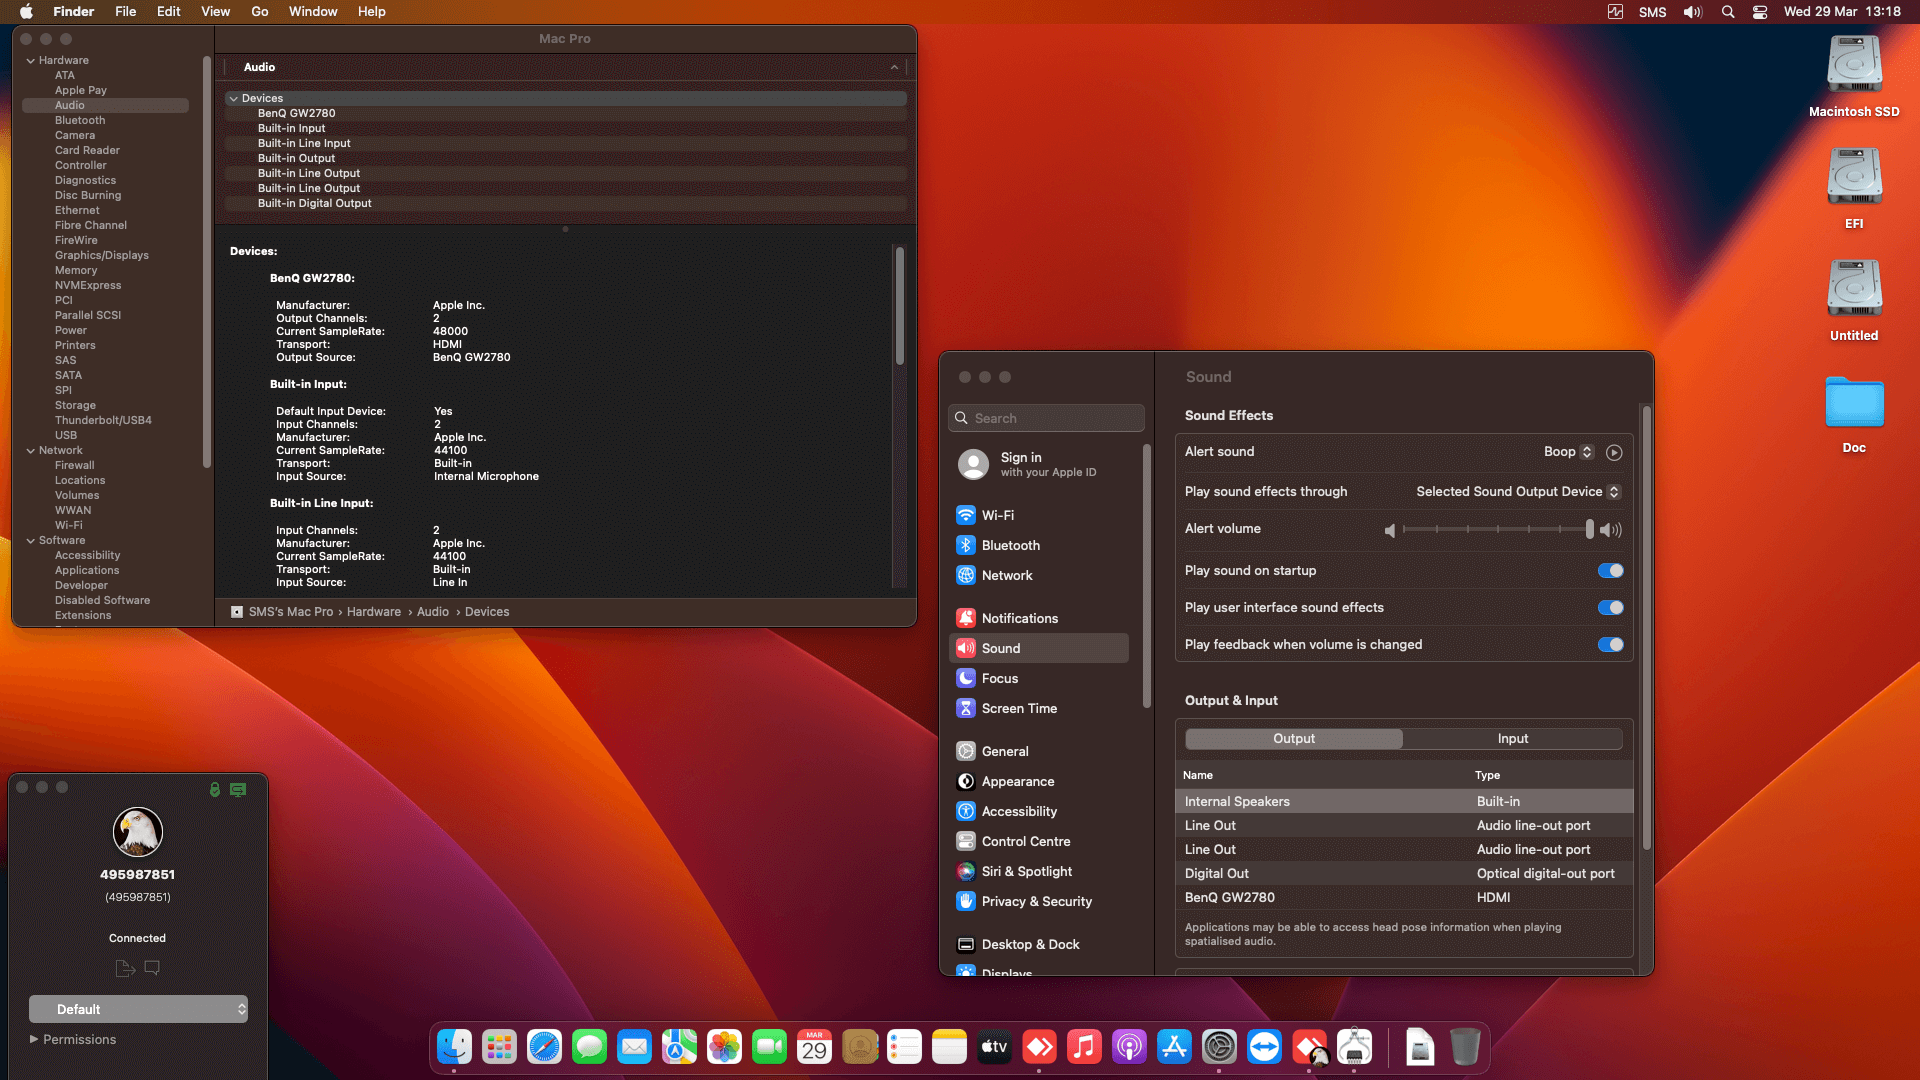Select Bluetooth in the System Information sidebar
1920x1080 pixels.
pos(80,121)
